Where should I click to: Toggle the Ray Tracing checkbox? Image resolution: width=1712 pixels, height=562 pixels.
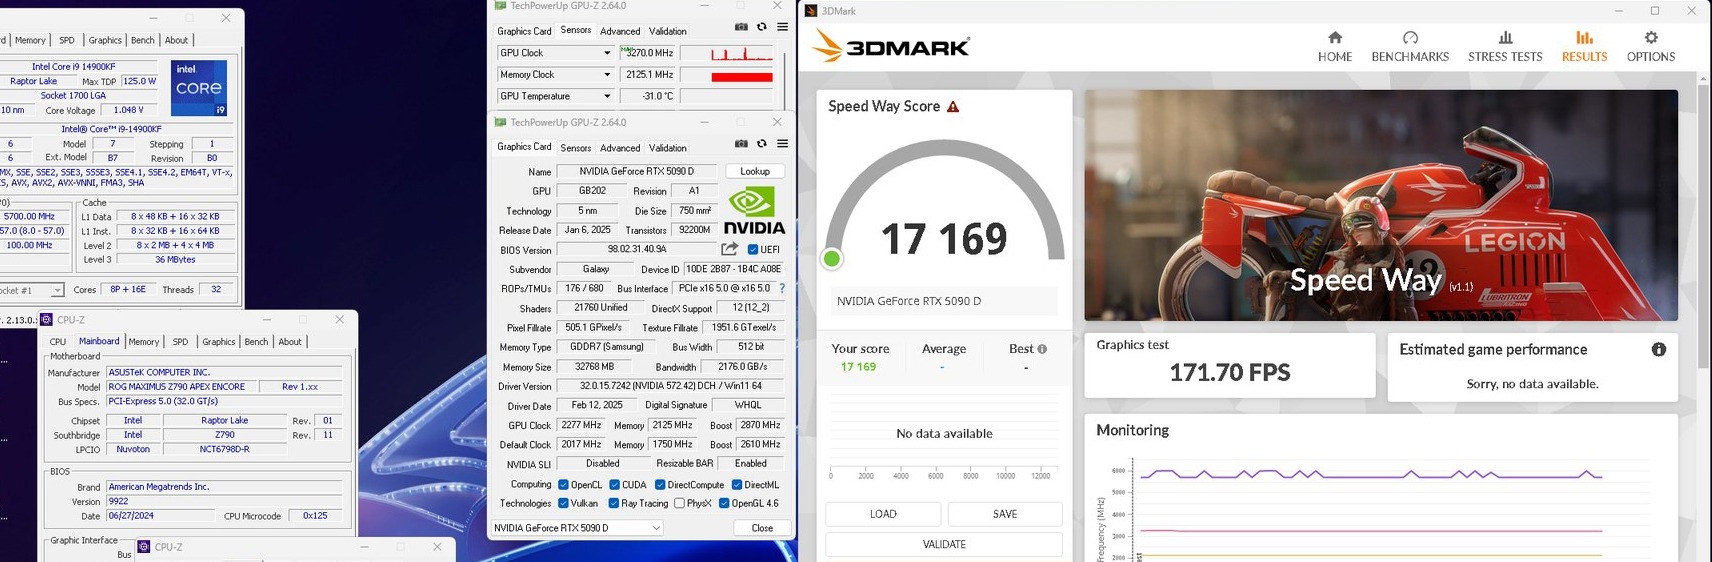click(x=613, y=504)
